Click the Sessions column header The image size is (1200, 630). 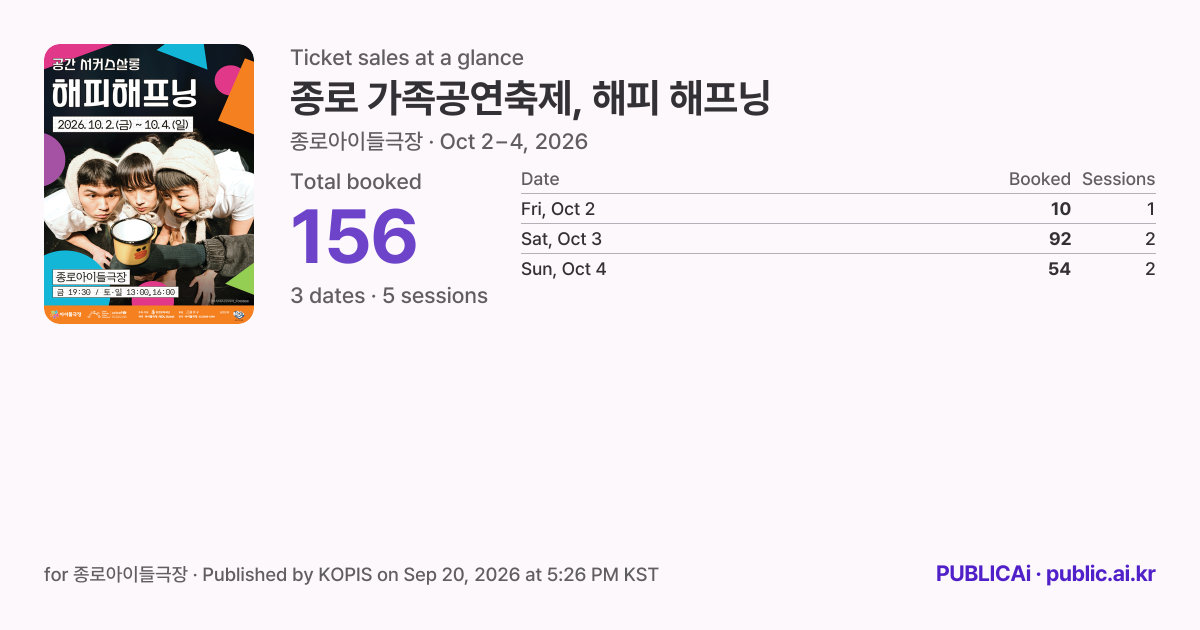1118,179
